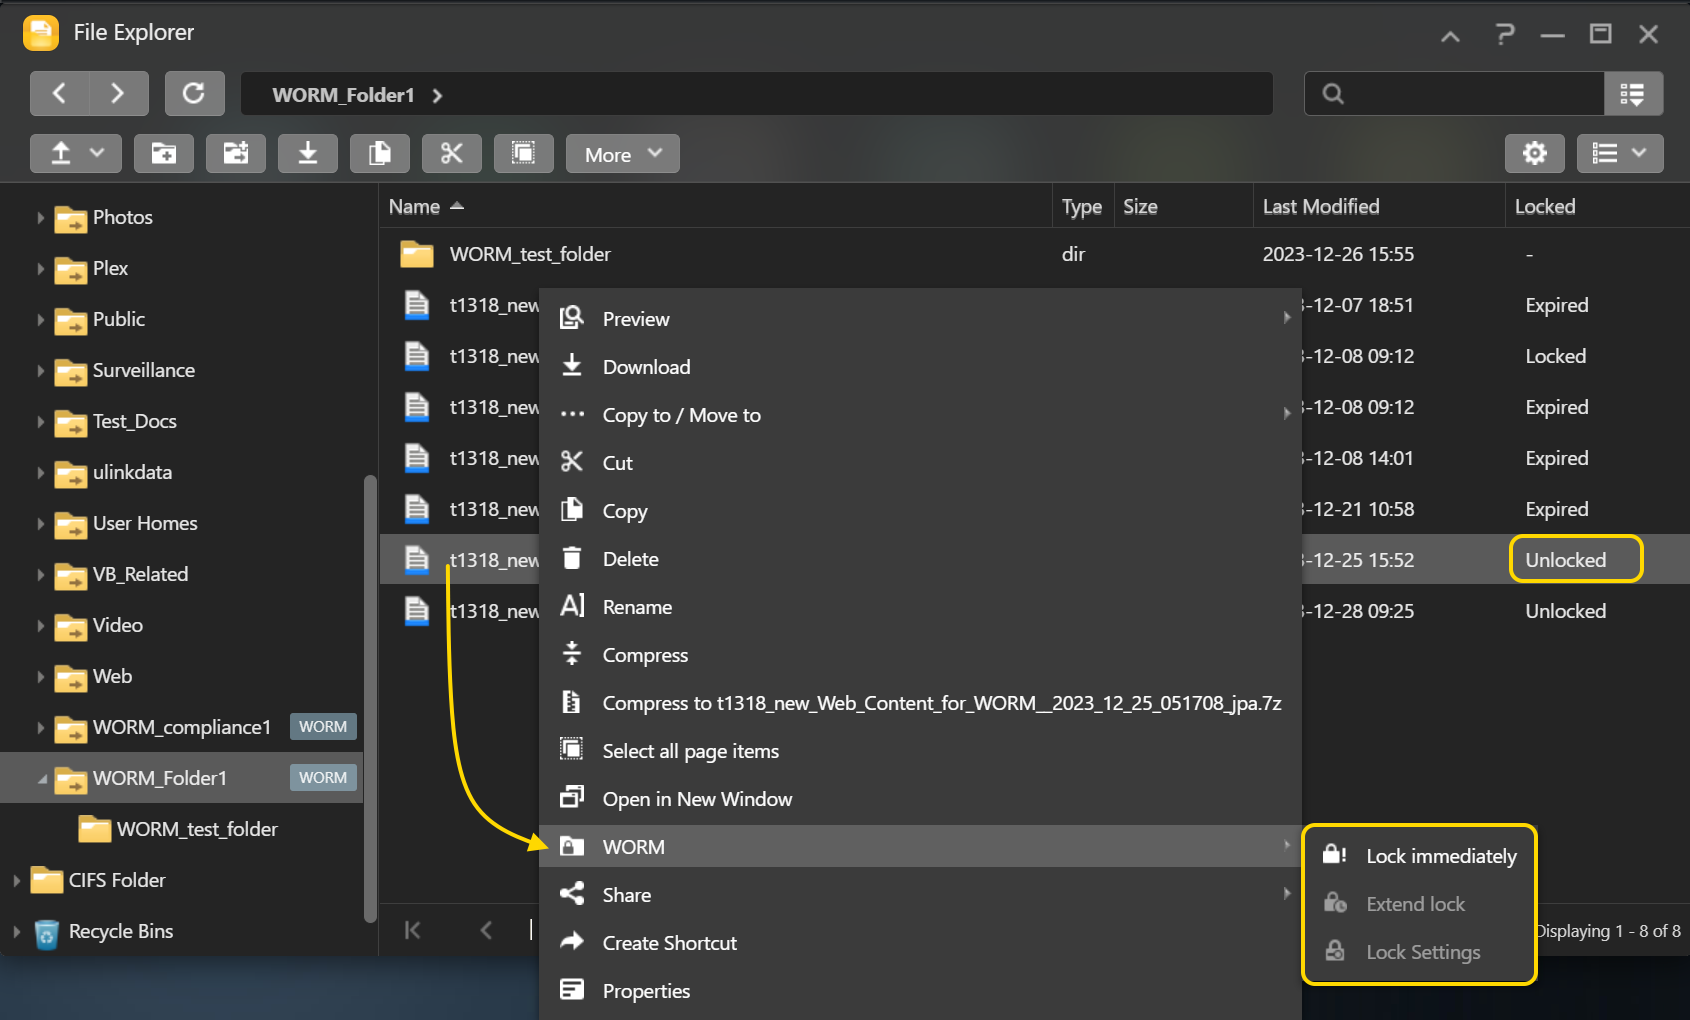Click Extend lock in WORM submenu
Viewport: 1690px width, 1020px height.
(1419, 904)
